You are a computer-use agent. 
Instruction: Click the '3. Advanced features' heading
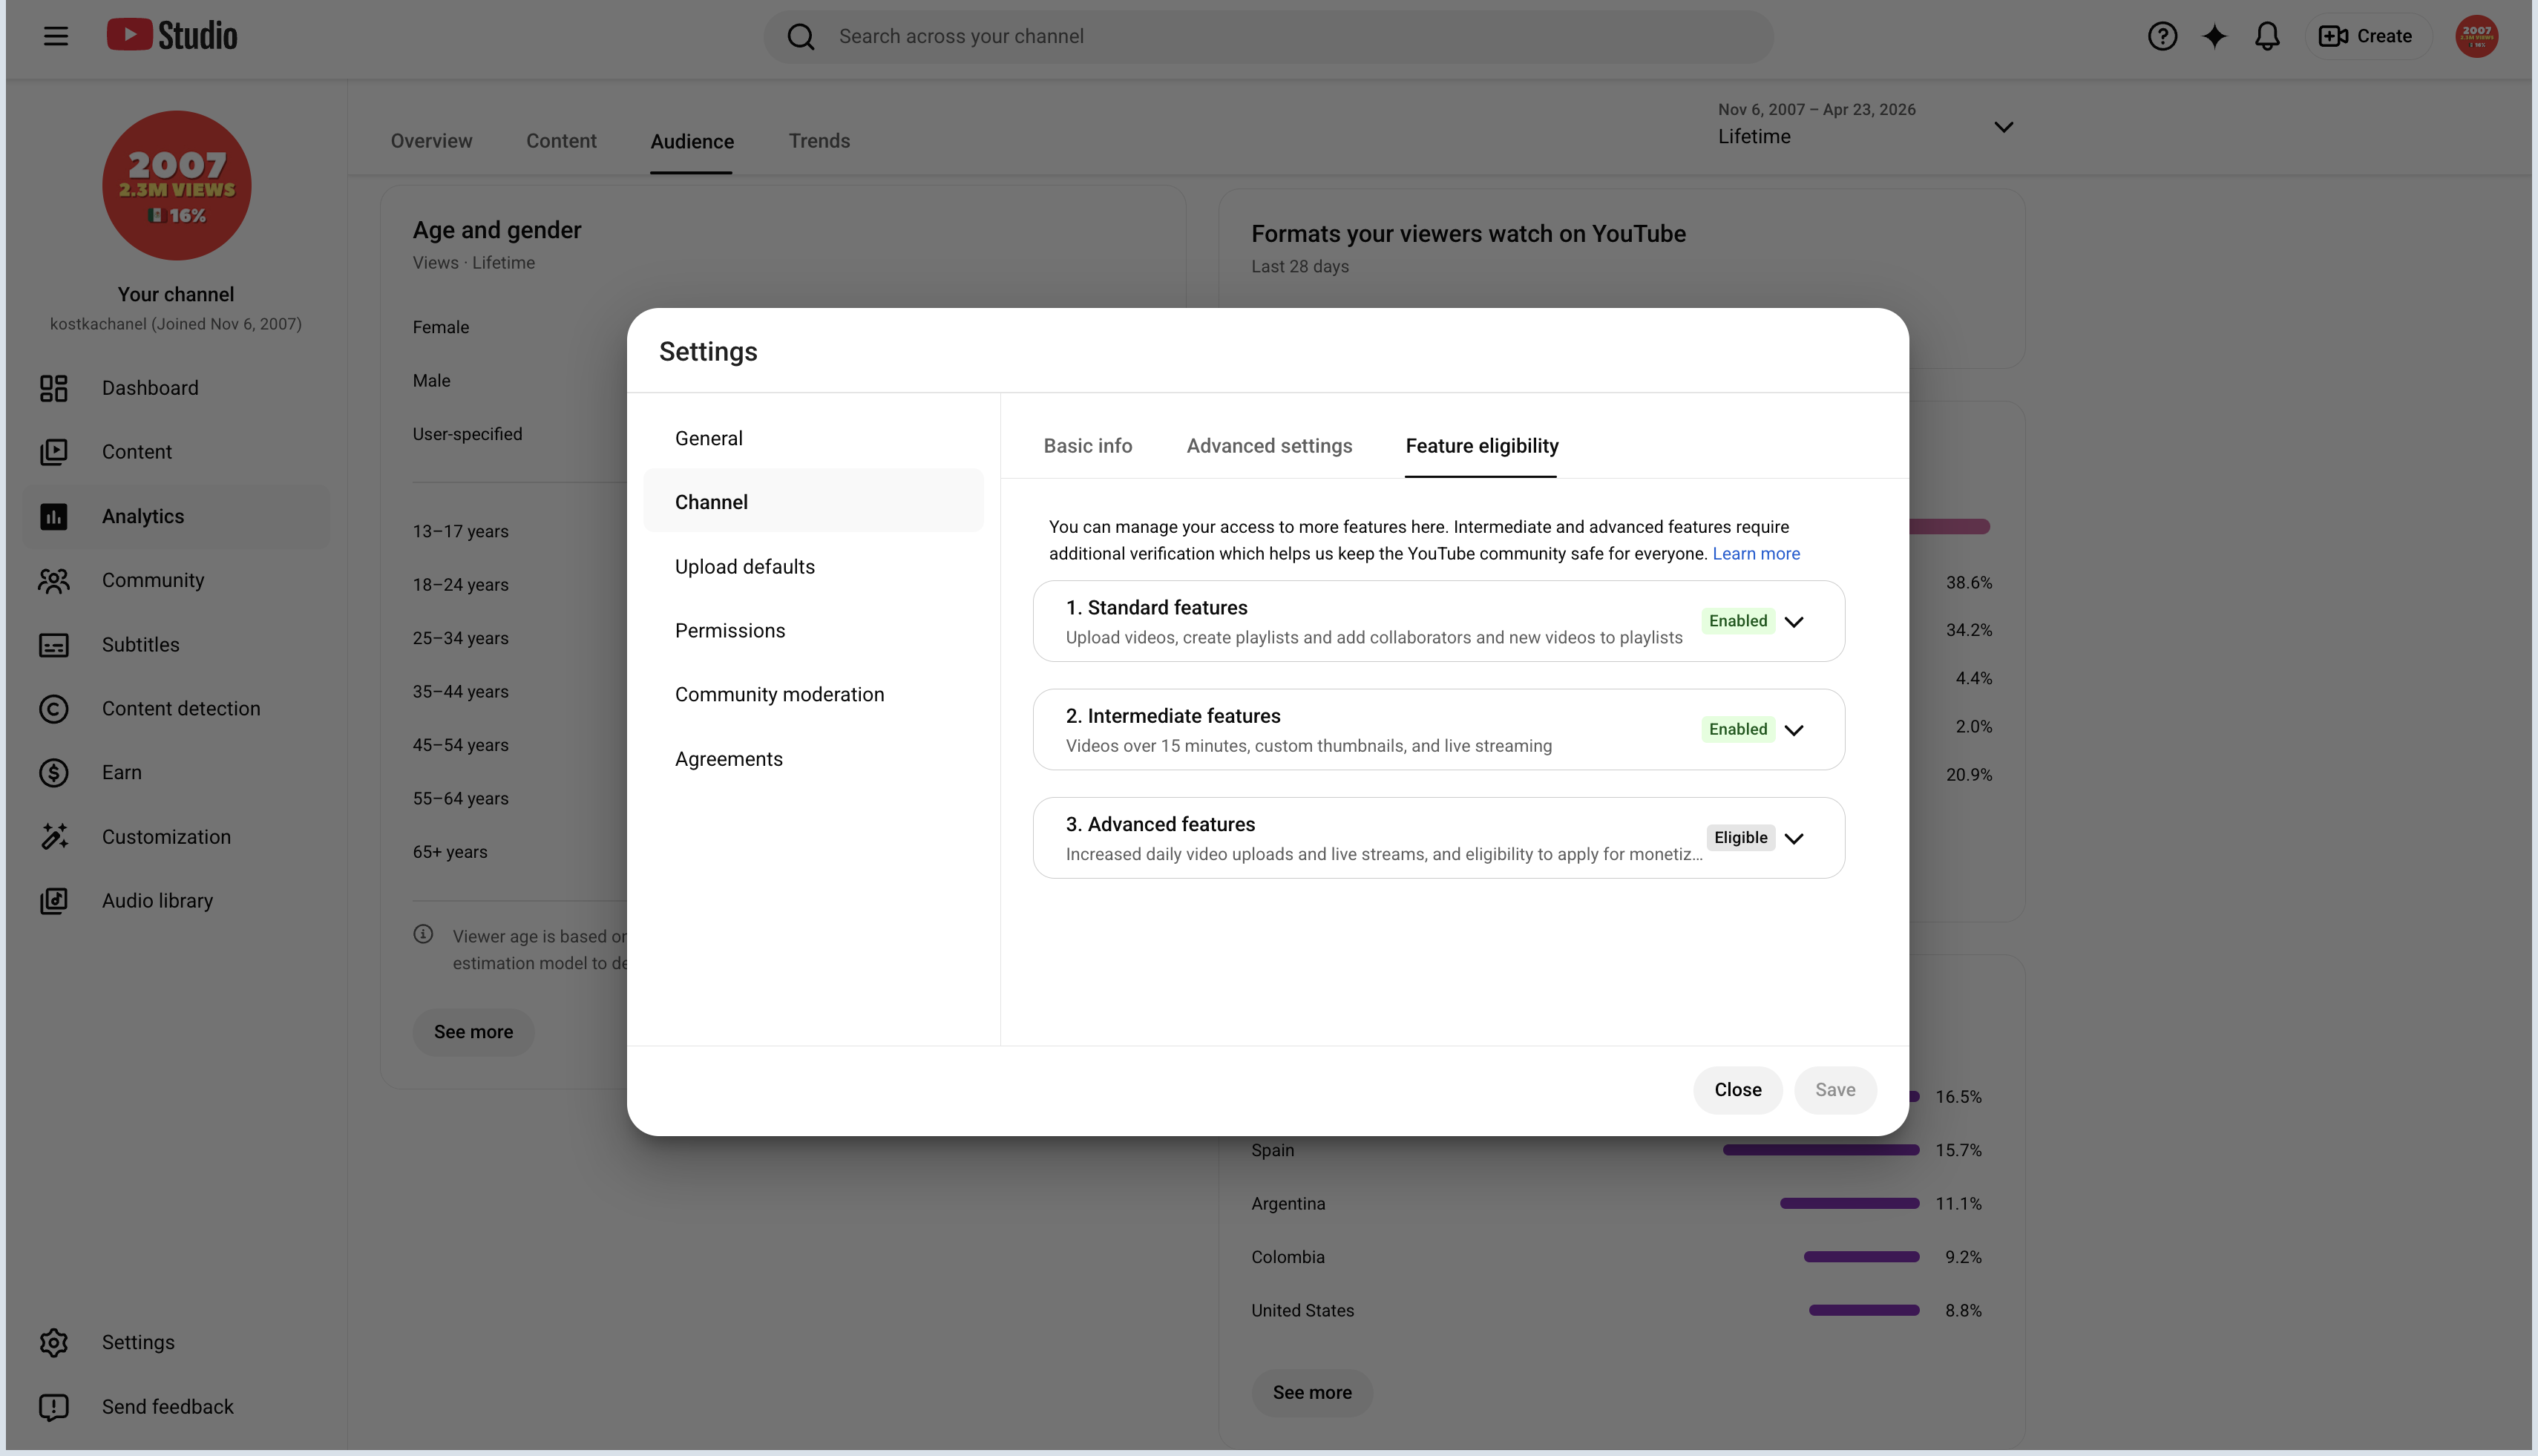(x=1160, y=824)
